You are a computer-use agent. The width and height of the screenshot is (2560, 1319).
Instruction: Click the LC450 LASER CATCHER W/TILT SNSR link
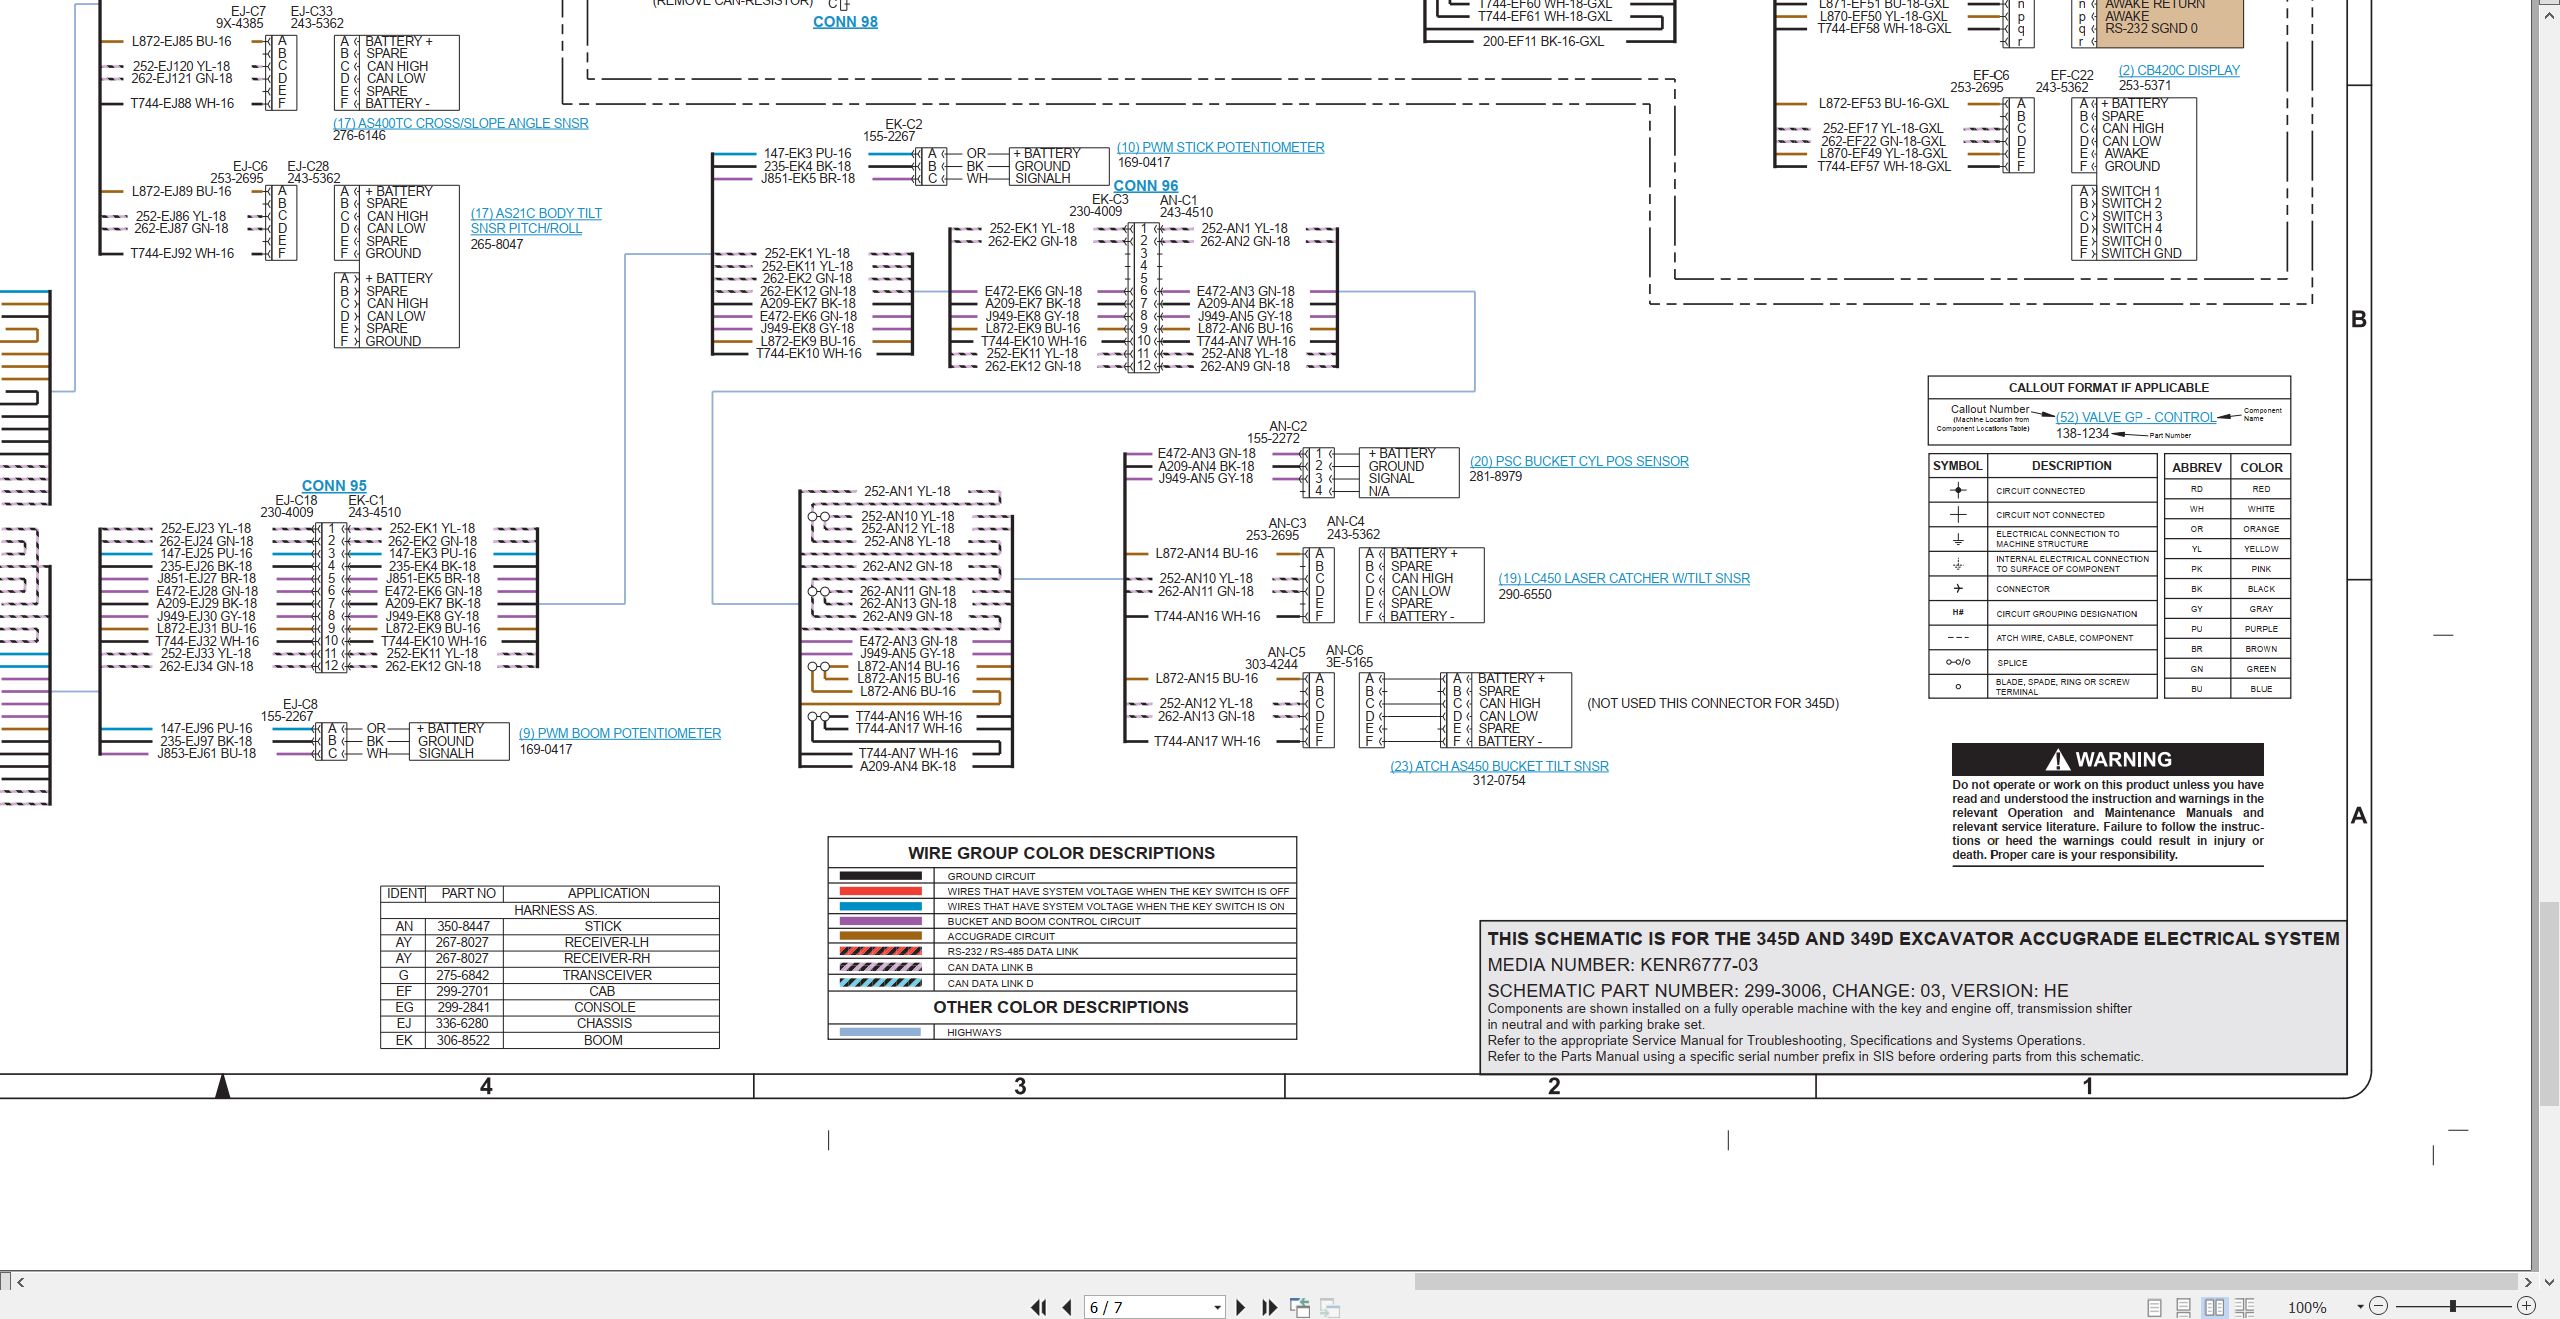point(1624,578)
